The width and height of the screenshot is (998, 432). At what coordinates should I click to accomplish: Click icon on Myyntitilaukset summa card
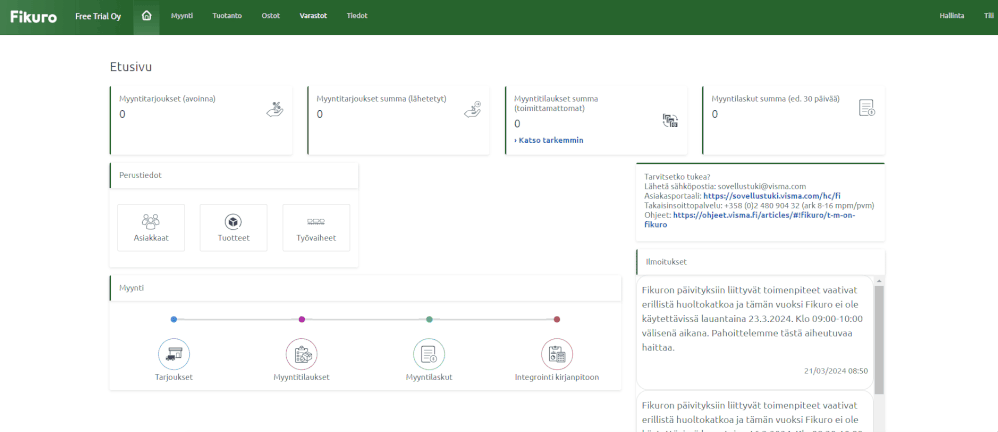click(670, 120)
